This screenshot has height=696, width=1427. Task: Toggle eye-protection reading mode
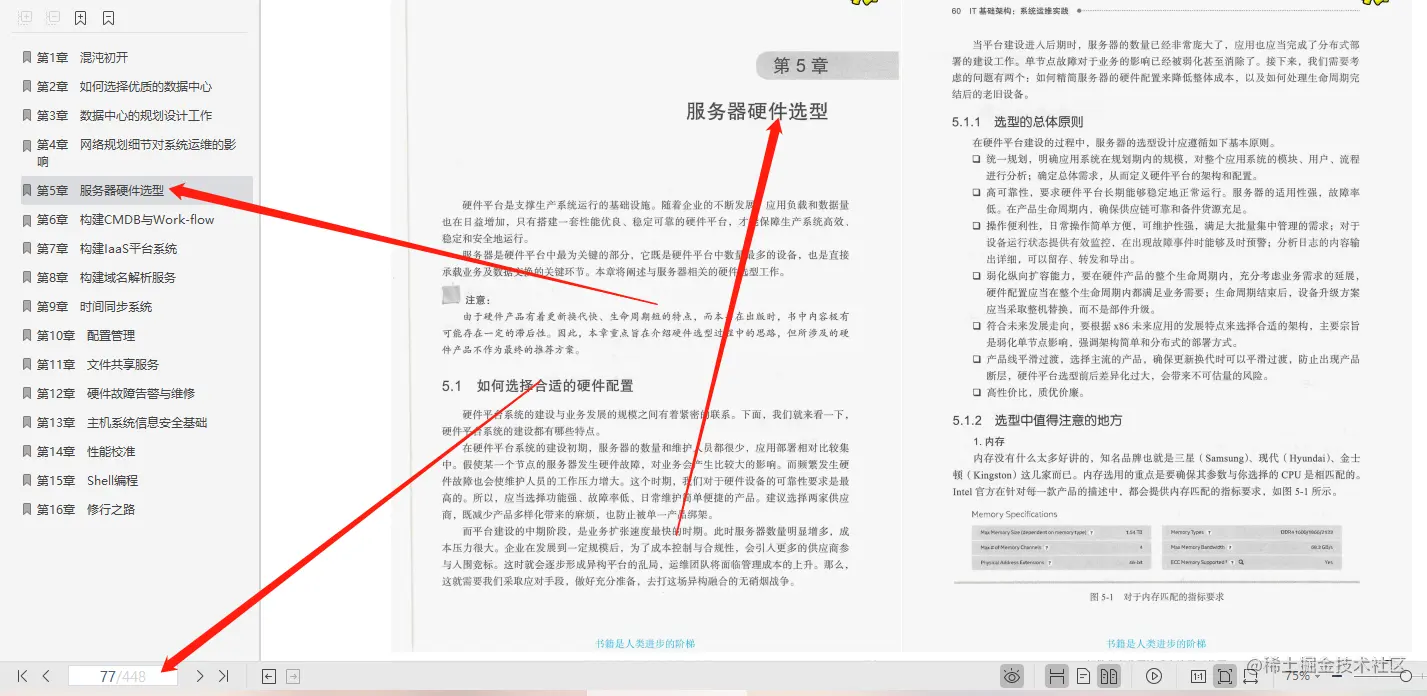[x=1012, y=676]
